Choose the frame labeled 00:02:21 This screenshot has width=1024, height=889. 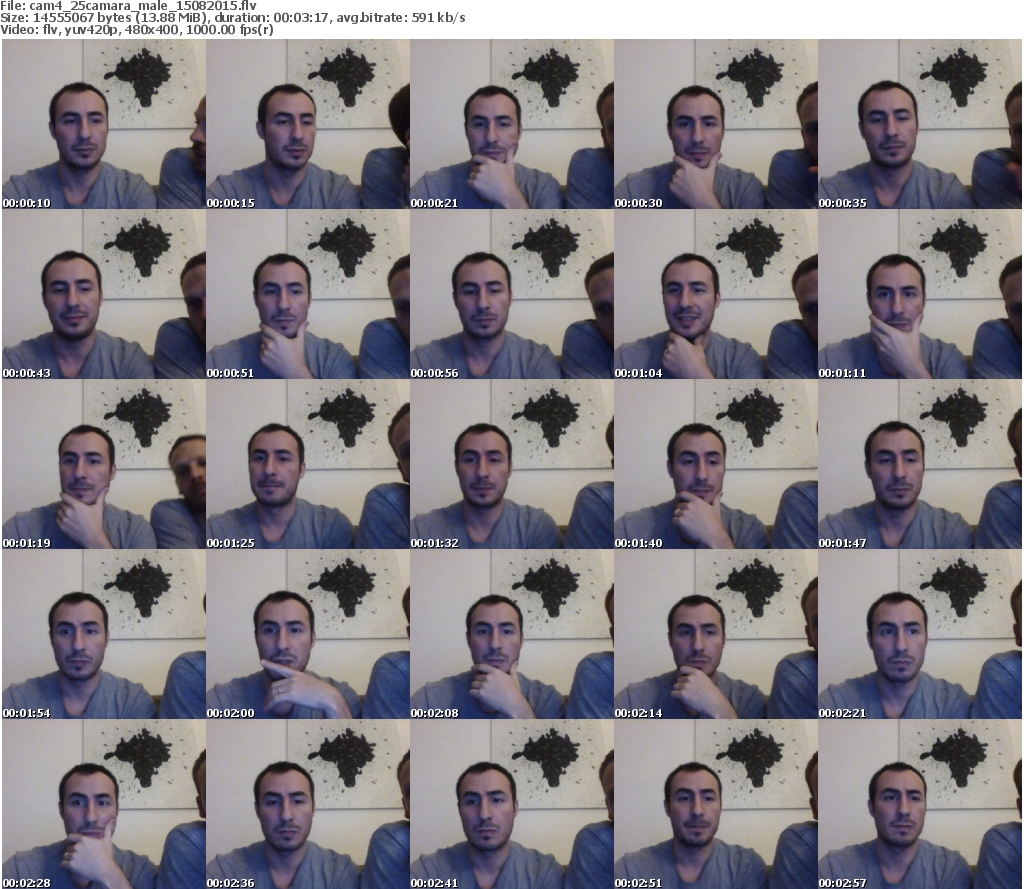[x=920, y=634]
